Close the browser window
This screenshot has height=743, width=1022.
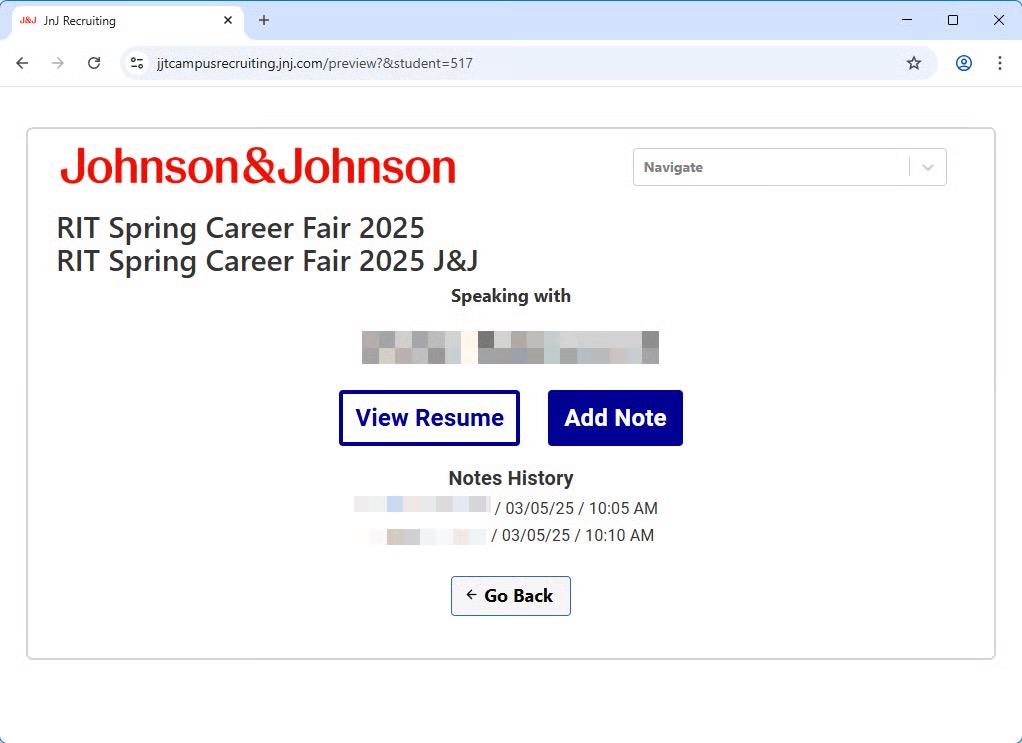pos(999,20)
